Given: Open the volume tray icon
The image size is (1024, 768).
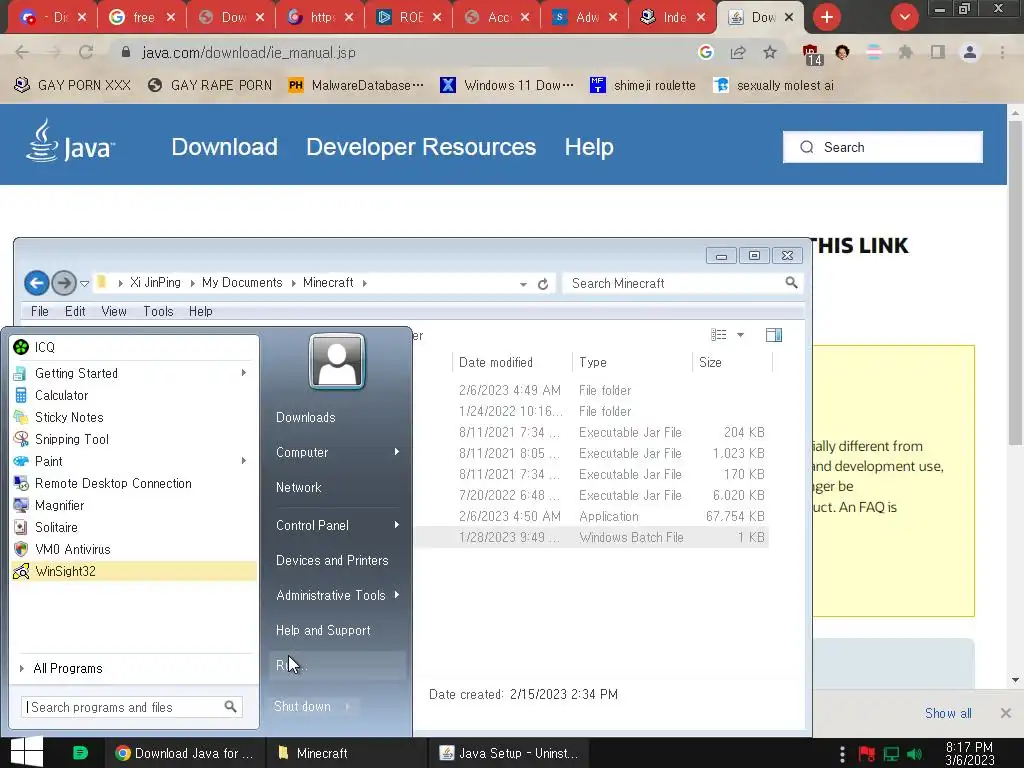Looking at the screenshot, I should tap(916, 754).
